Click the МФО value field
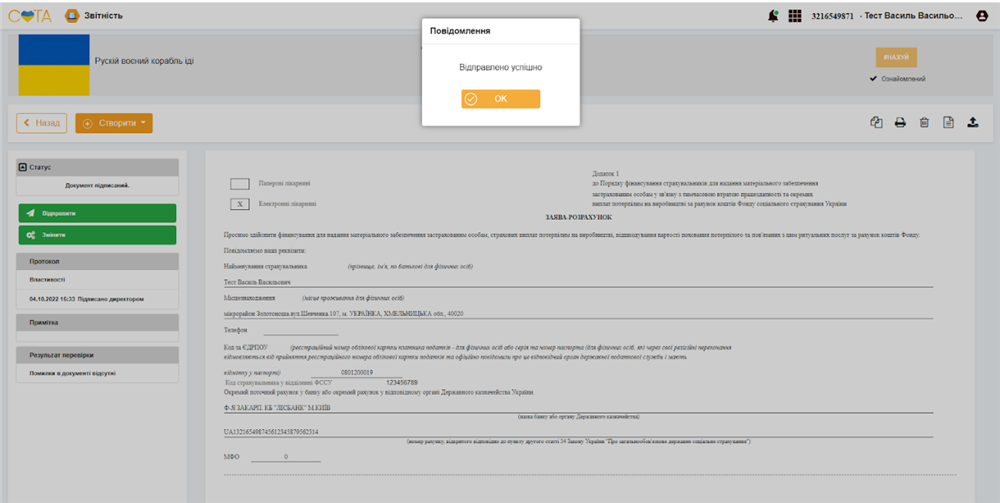 pyautogui.click(x=286, y=457)
